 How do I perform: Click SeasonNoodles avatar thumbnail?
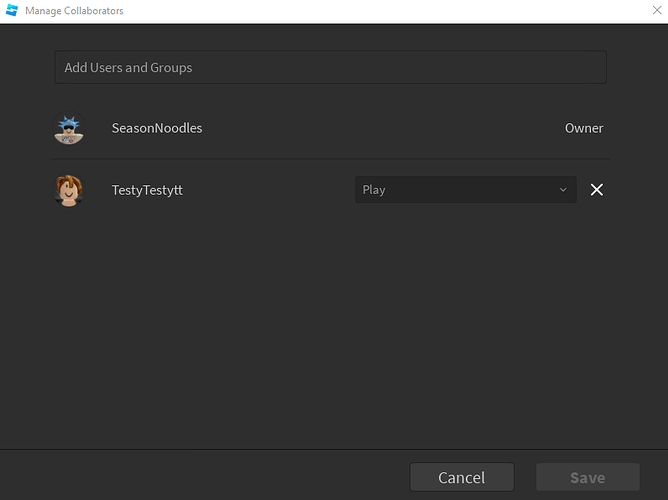point(69,128)
